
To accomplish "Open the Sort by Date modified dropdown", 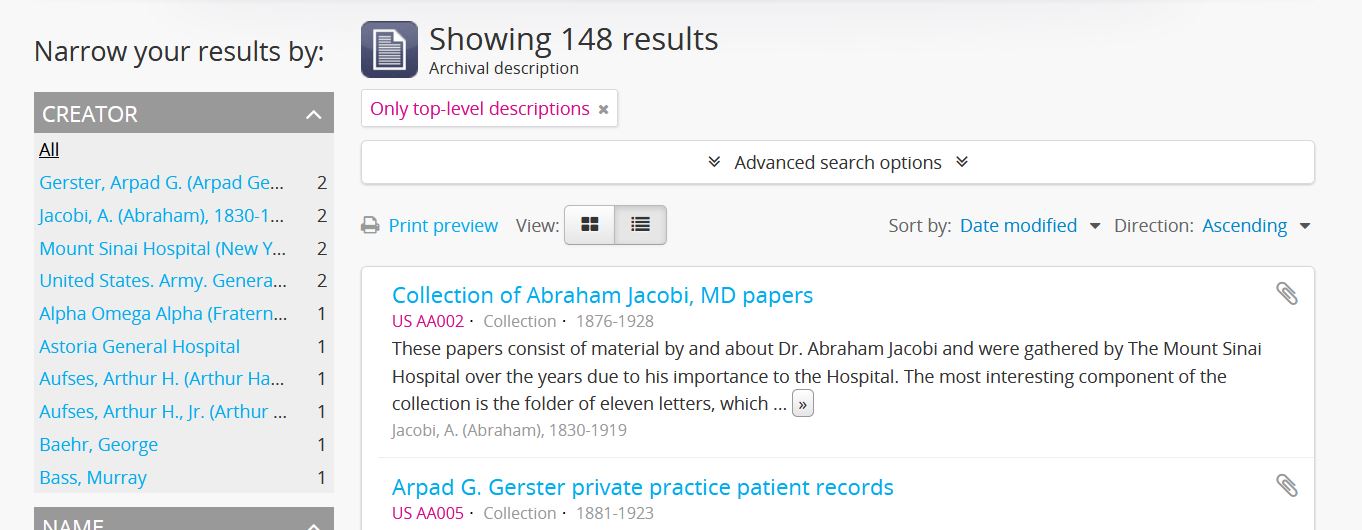I will (1029, 226).
